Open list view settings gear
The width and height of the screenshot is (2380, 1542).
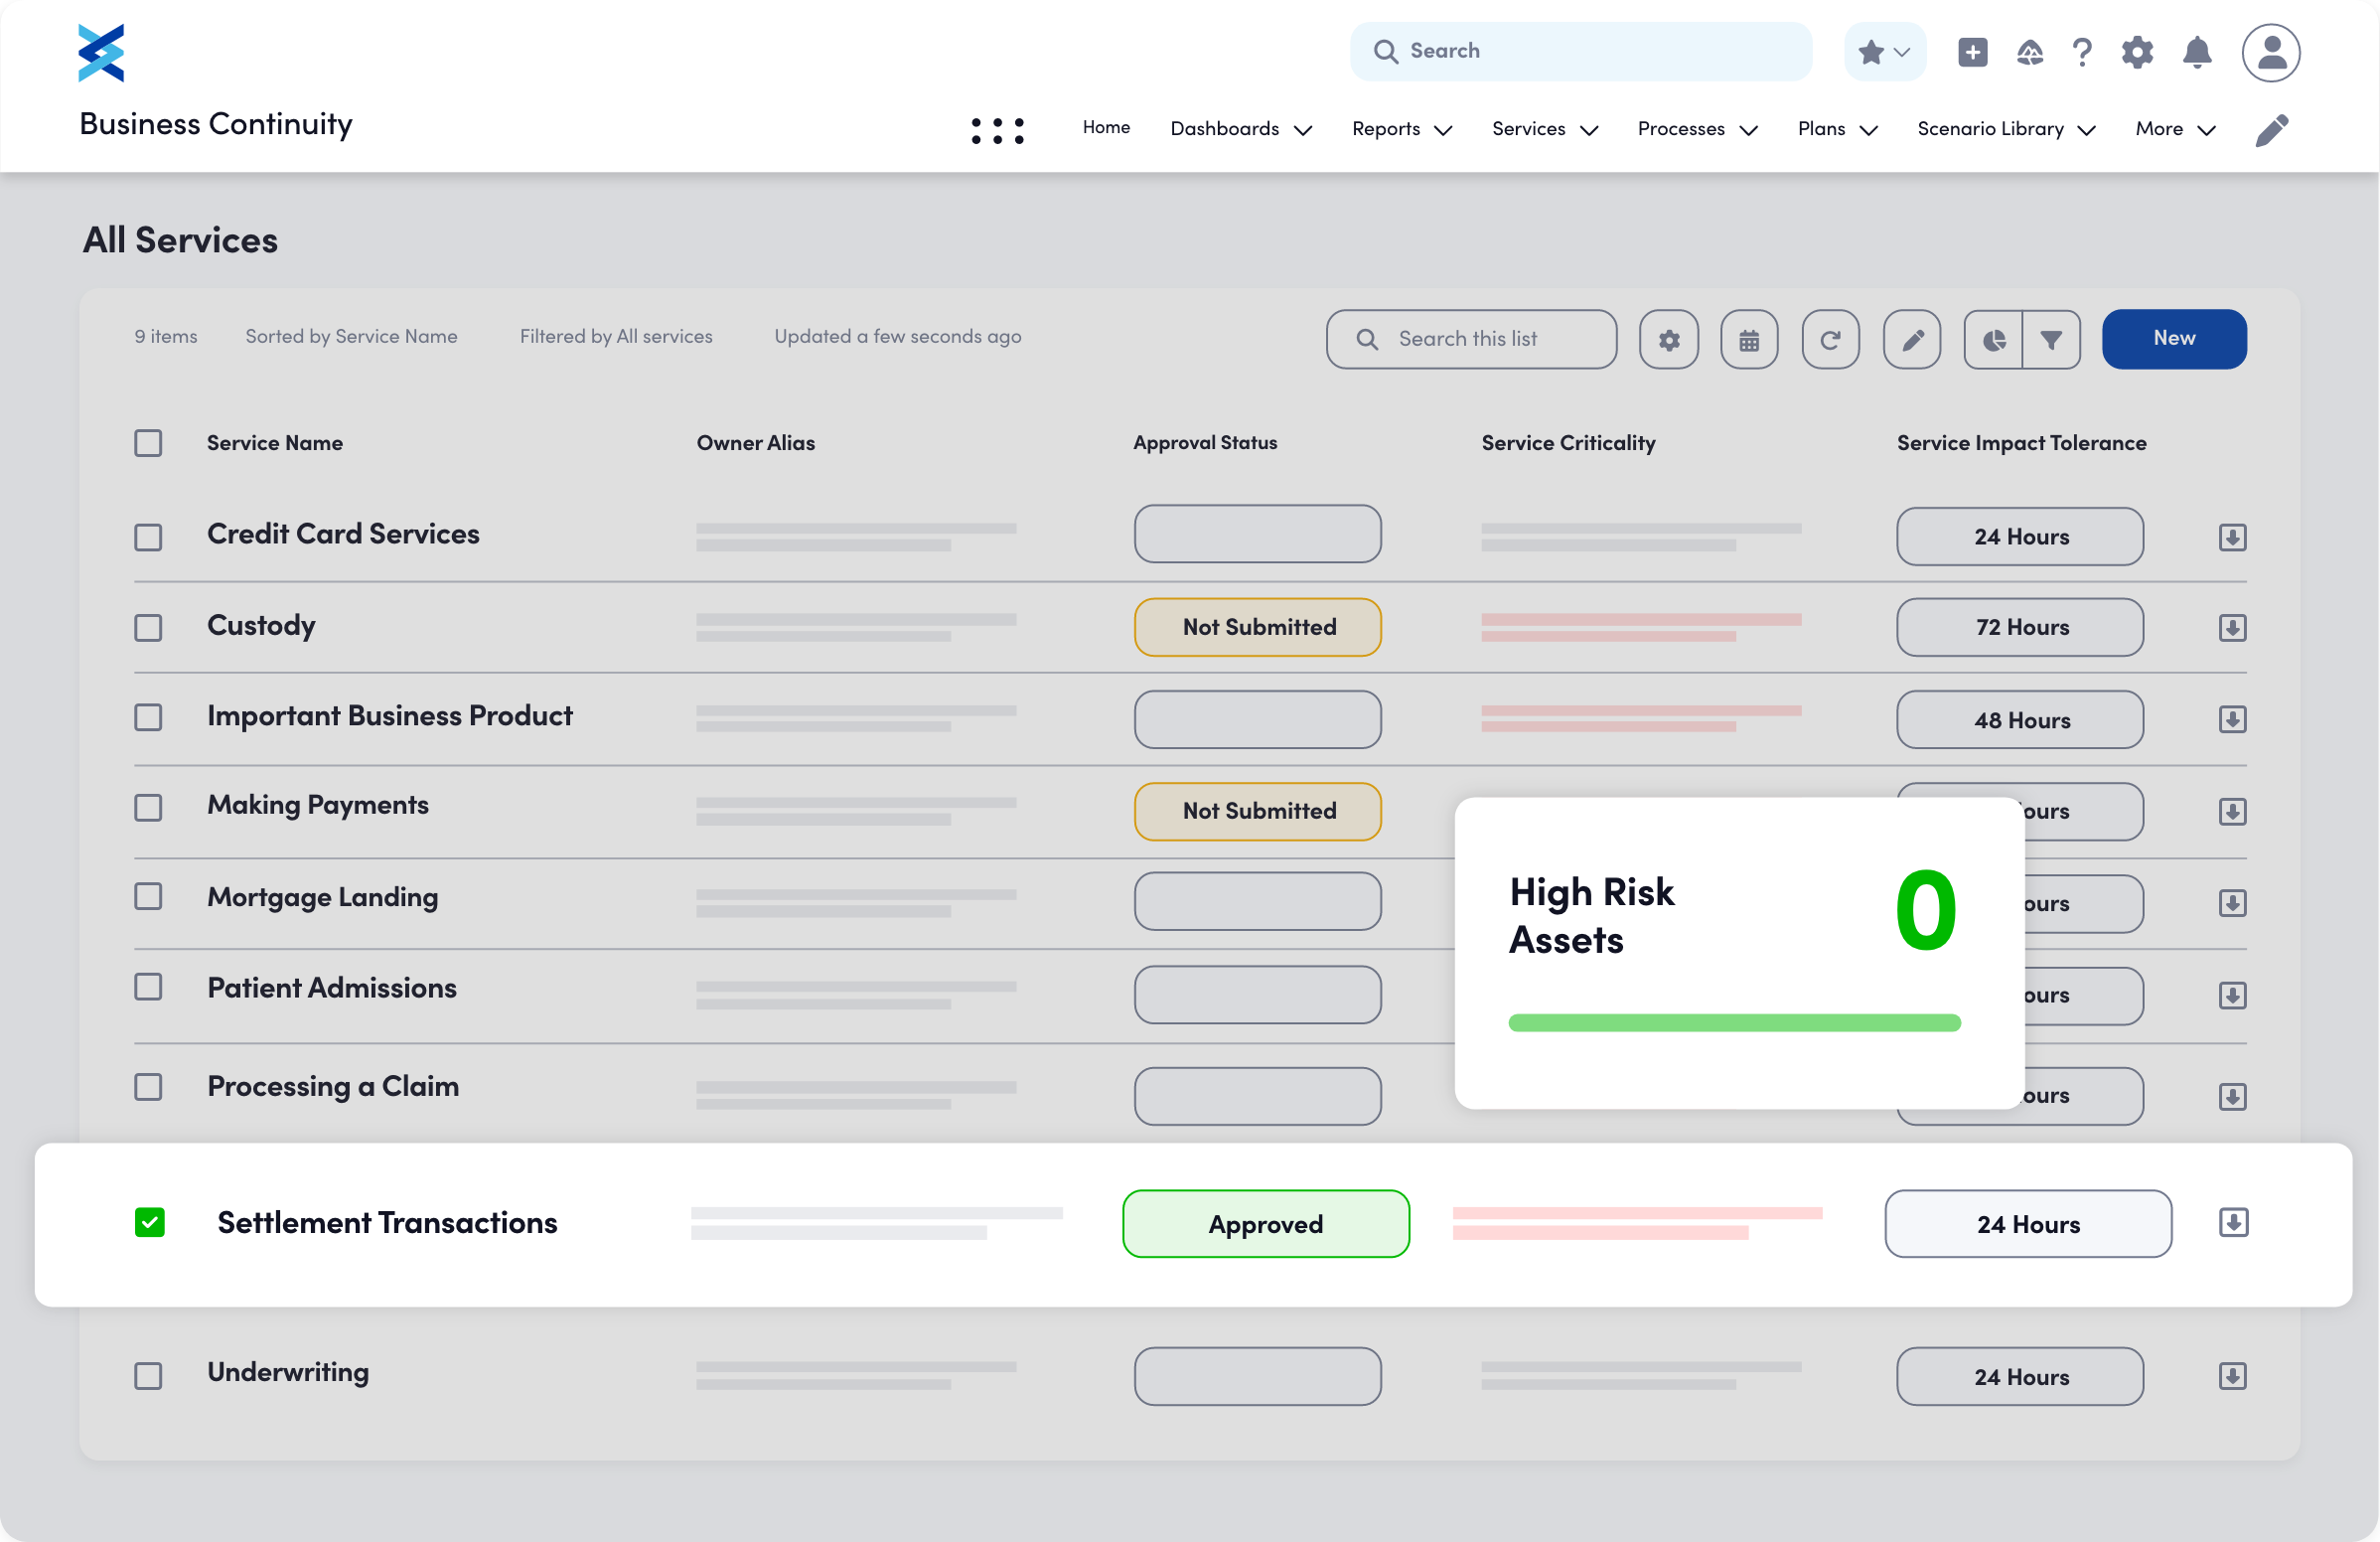point(1668,339)
